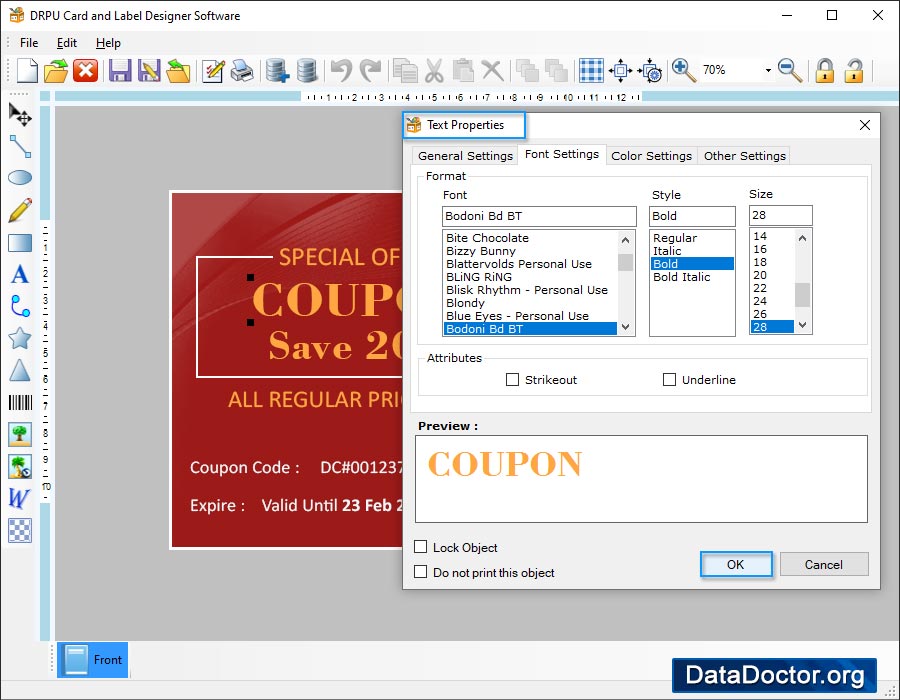Select the Front card side tab
The width and height of the screenshot is (900, 700).
(x=92, y=660)
